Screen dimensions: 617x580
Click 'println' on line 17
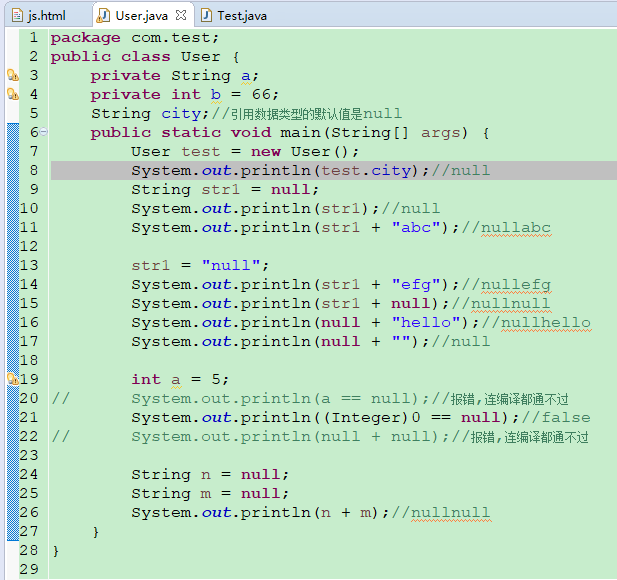[x=275, y=342]
